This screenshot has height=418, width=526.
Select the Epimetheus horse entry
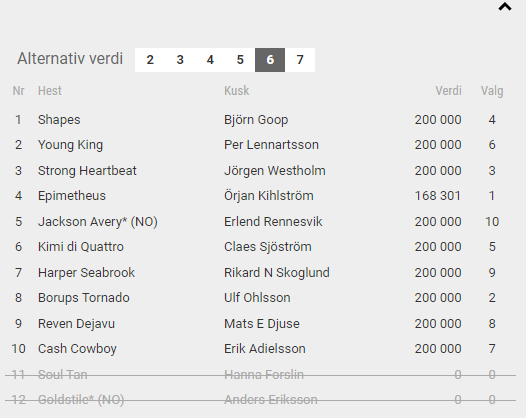(72, 196)
